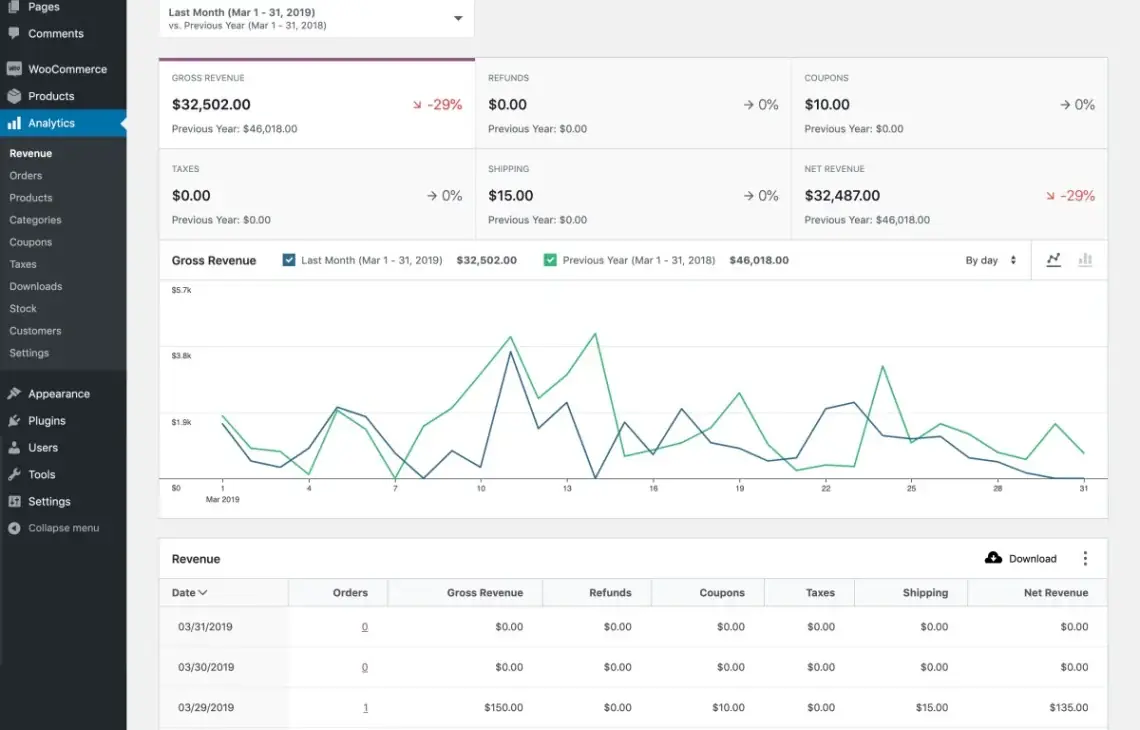Uncheck the Last Month (Mar 2019) series
1140x730 pixels.
pos(289,260)
